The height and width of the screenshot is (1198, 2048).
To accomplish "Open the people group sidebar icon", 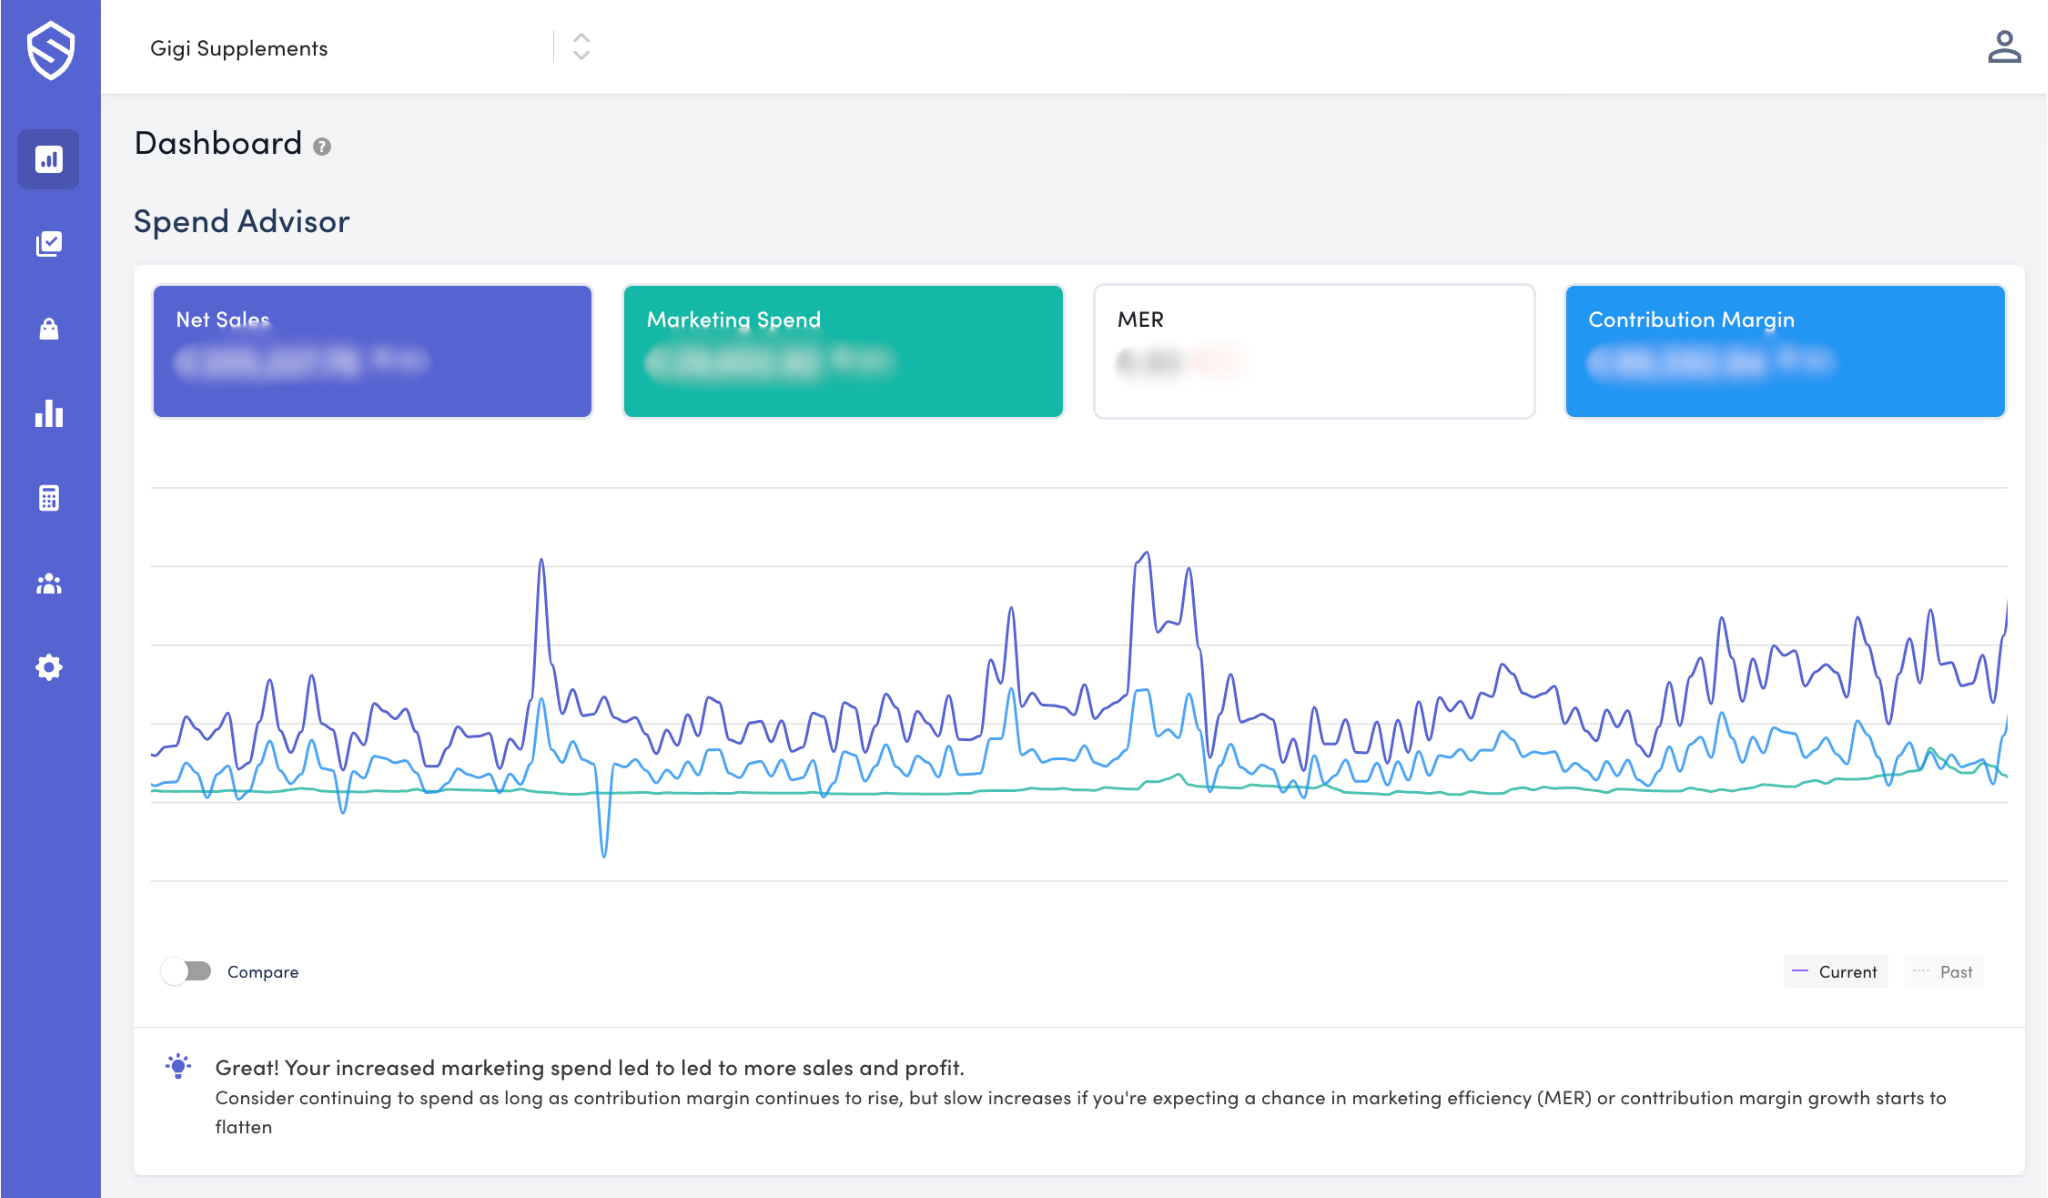I will pos(48,583).
